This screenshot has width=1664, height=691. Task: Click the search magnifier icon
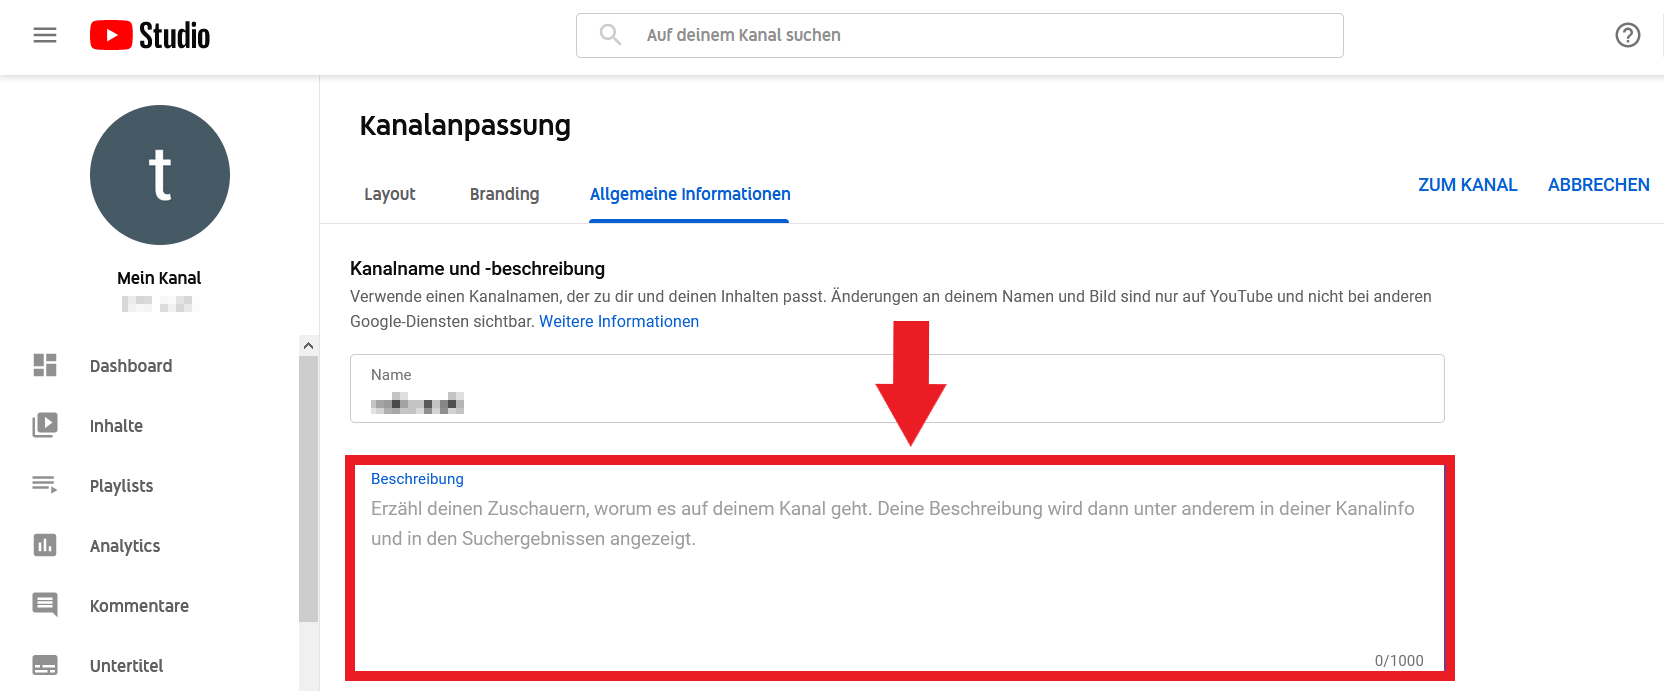610,35
